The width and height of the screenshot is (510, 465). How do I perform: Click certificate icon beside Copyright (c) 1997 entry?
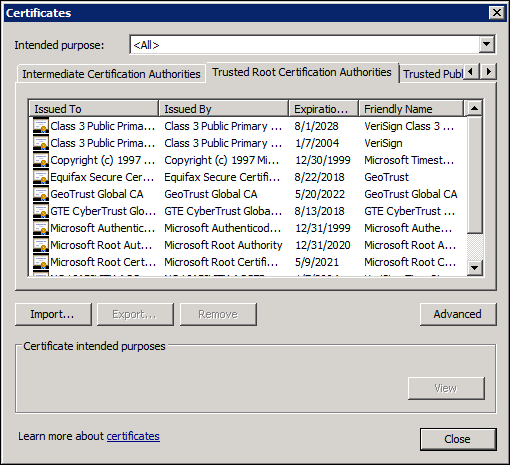coord(41,160)
